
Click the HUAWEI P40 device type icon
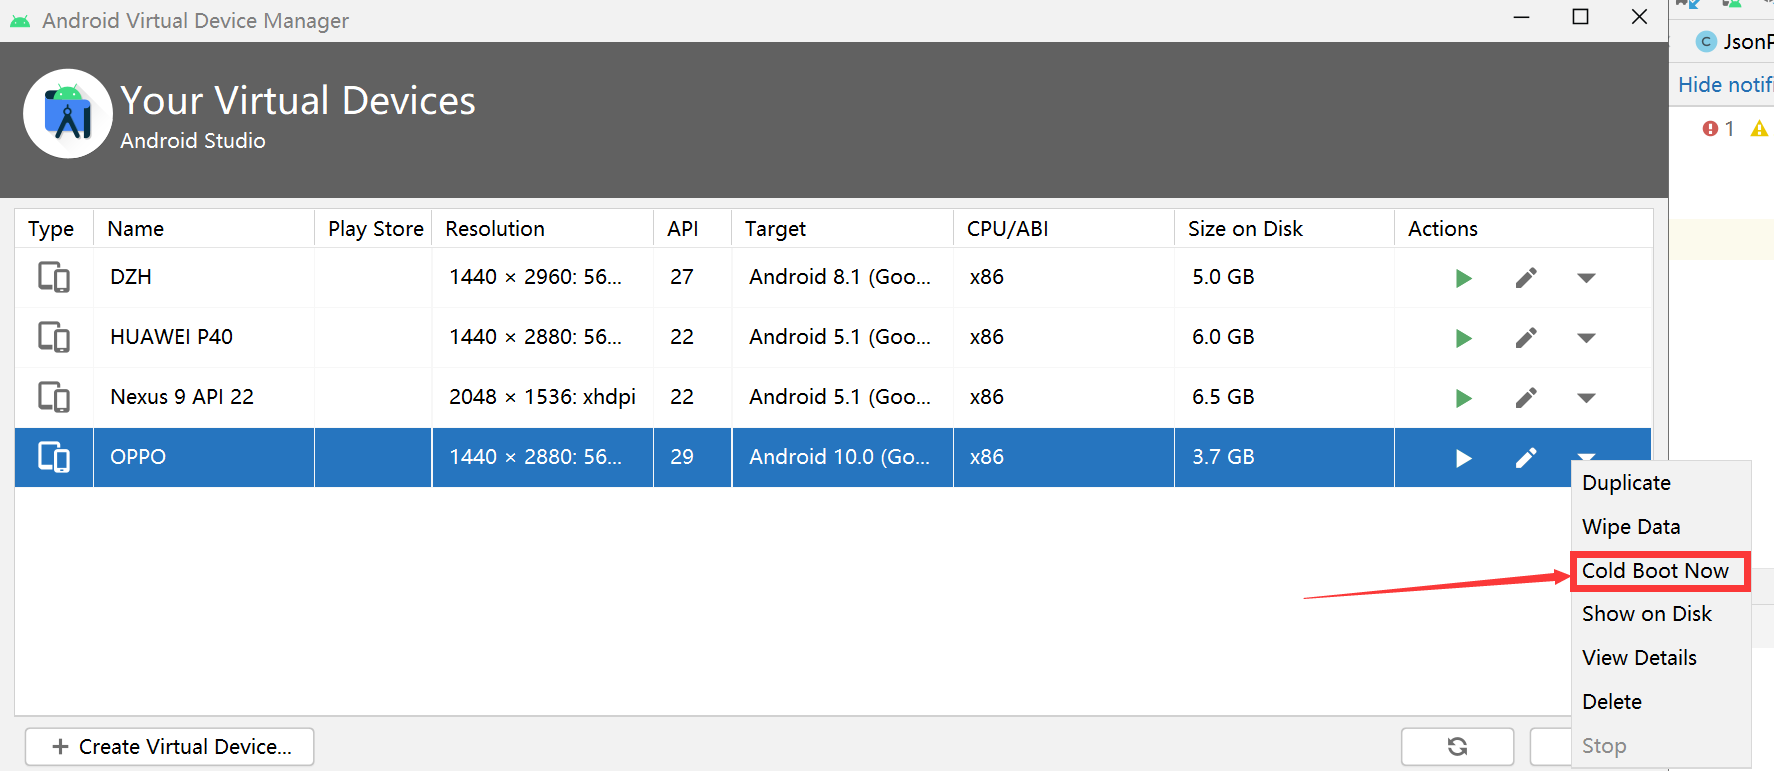pos(54,337)
